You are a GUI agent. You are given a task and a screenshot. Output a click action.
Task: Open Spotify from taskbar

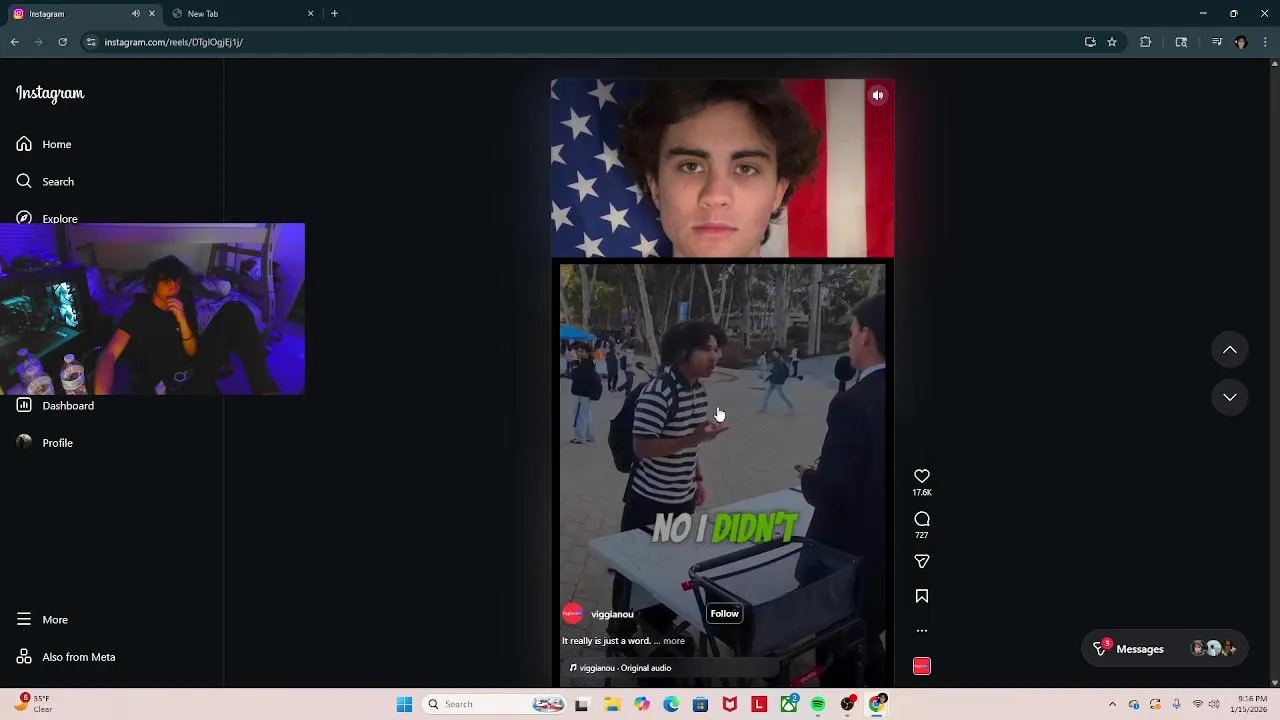pyautogui.click(x=818, y=704)
